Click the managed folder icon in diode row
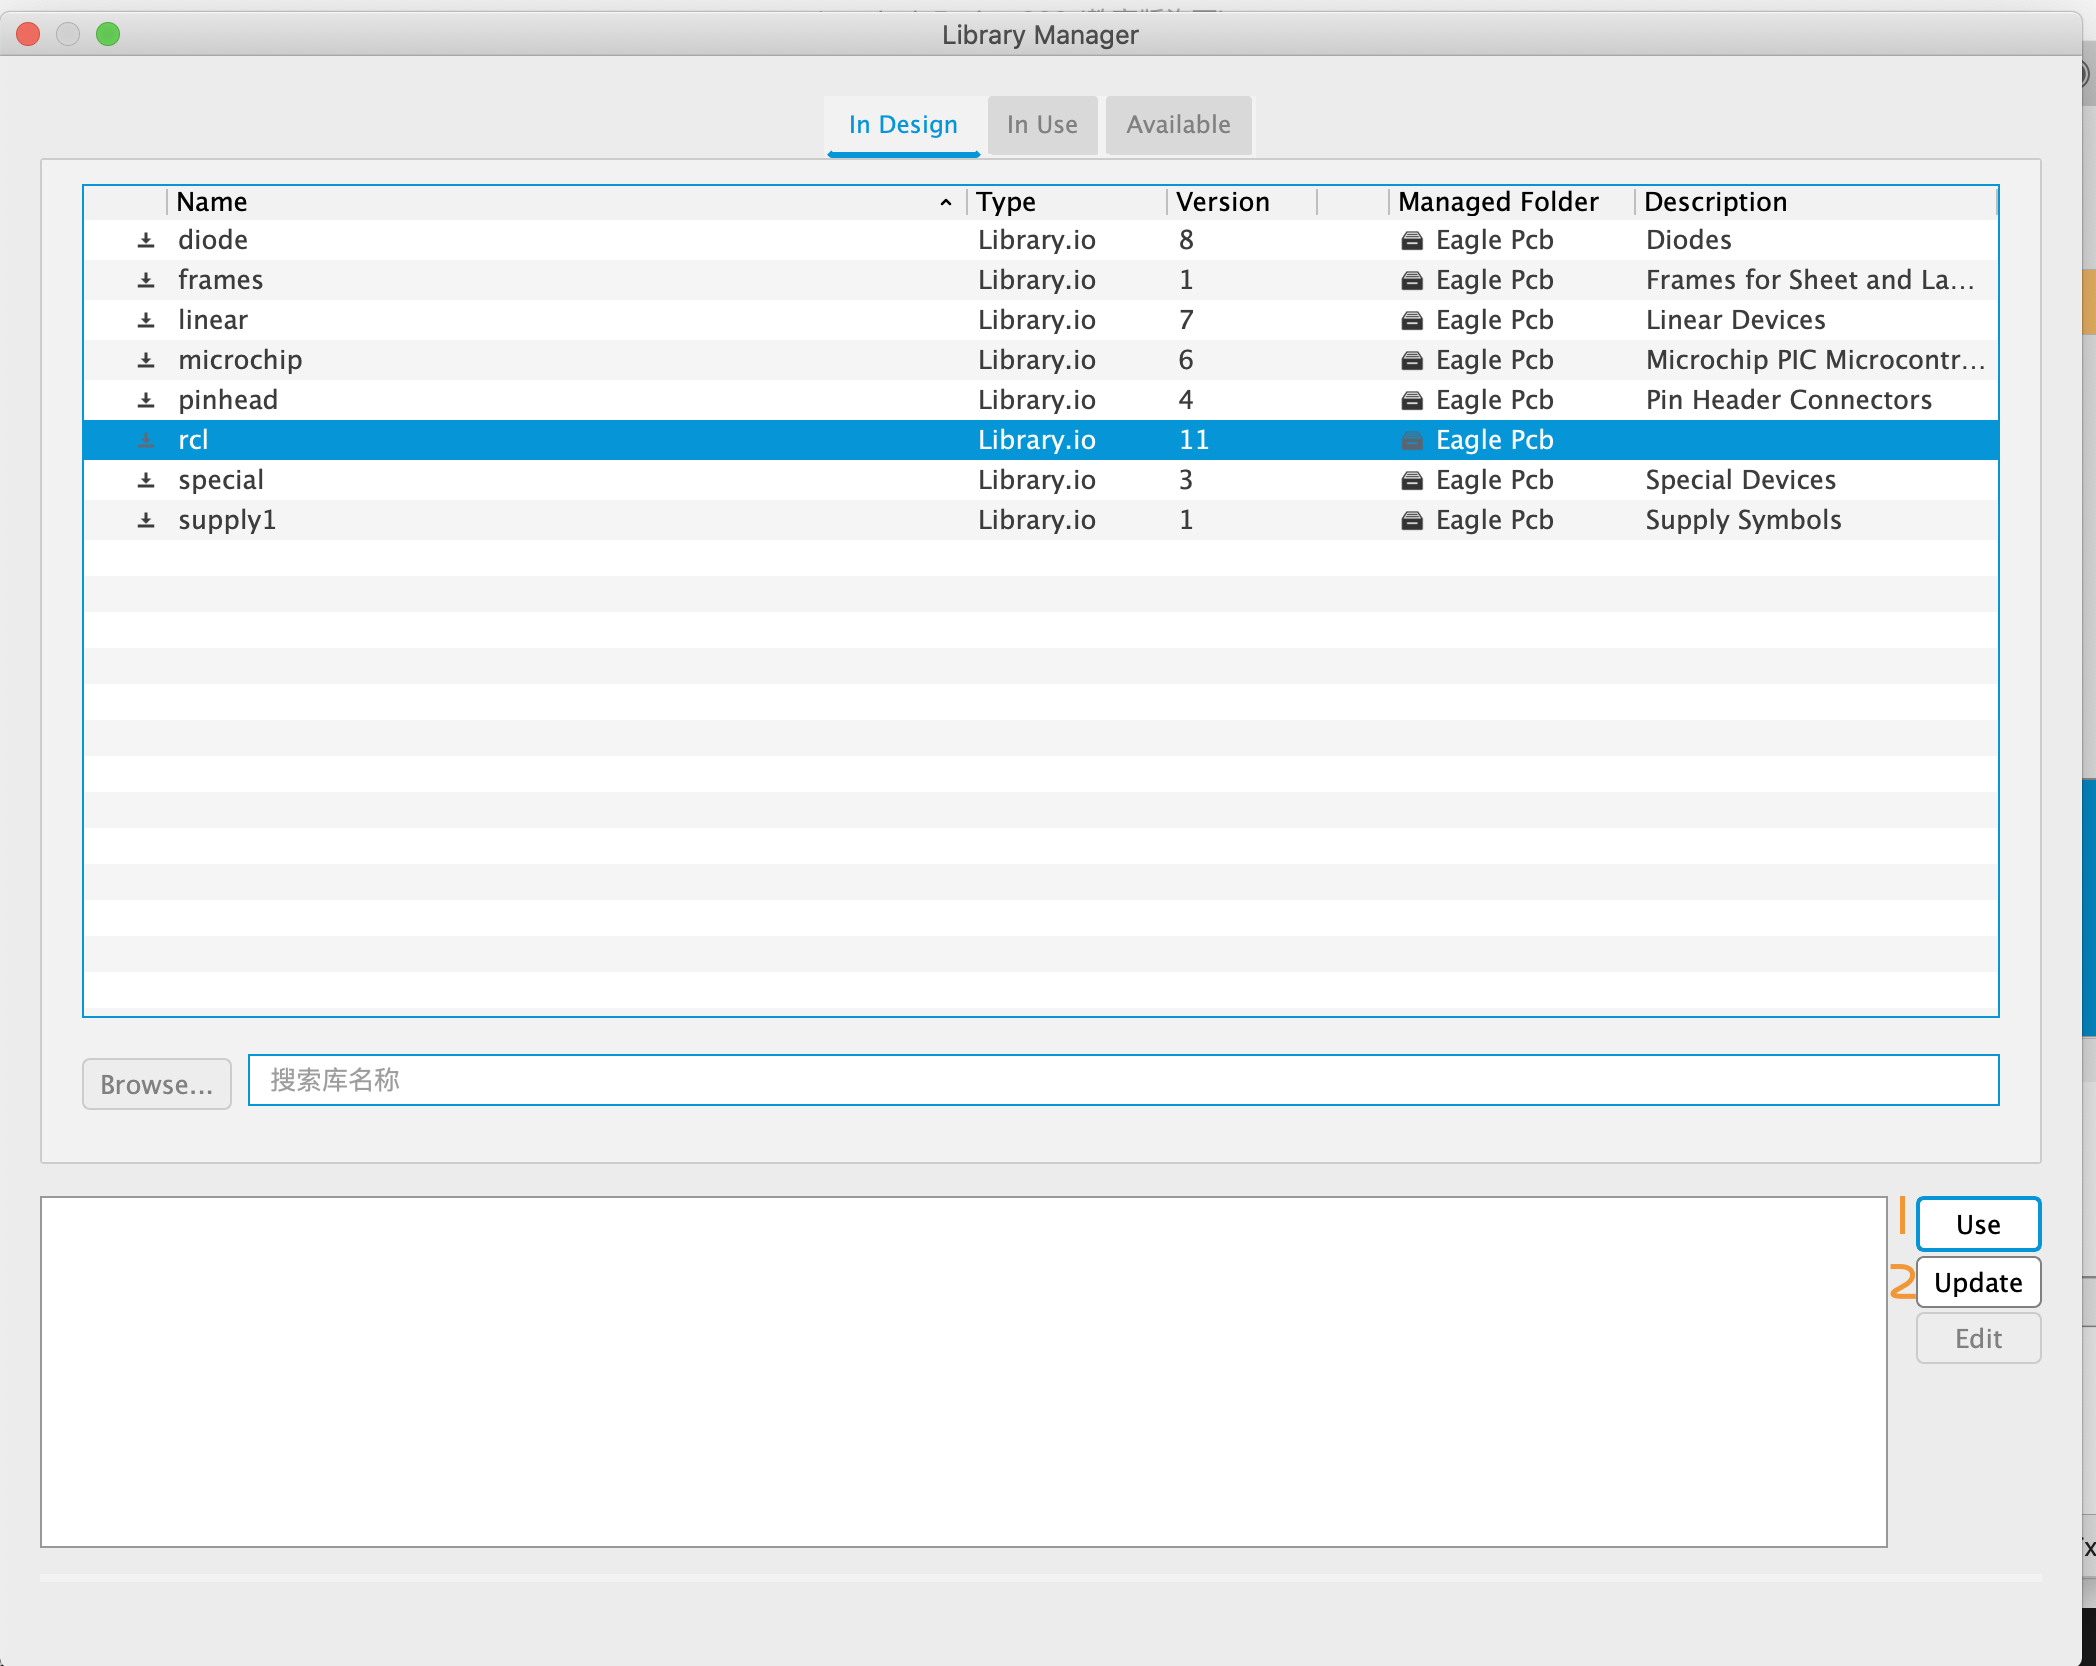 1411,240
